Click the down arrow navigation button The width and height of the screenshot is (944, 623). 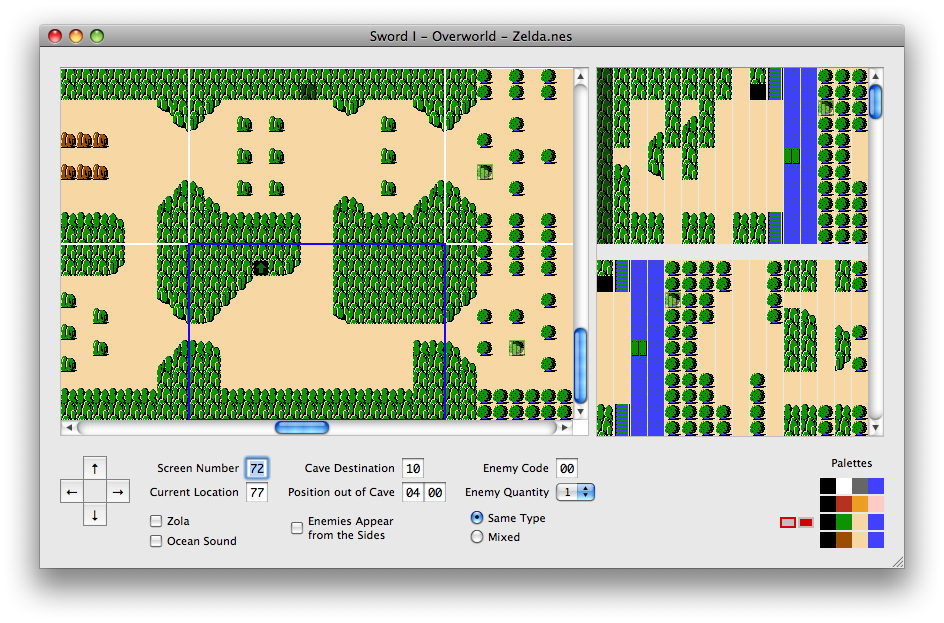point(95,515)
